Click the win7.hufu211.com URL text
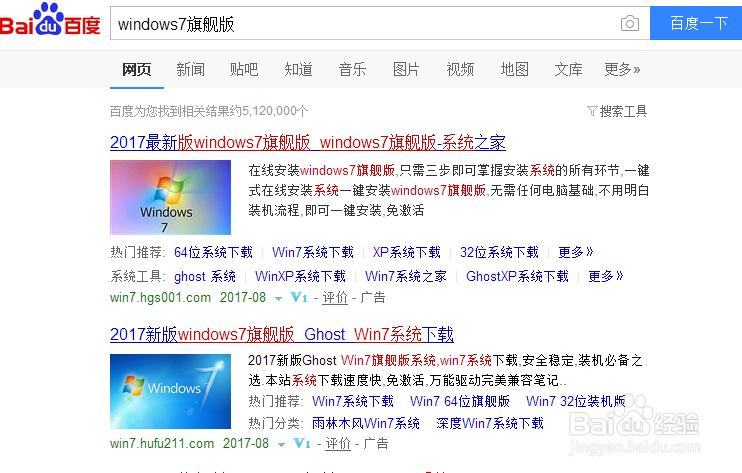The image size is (742, 473). (x=162, y=444)
